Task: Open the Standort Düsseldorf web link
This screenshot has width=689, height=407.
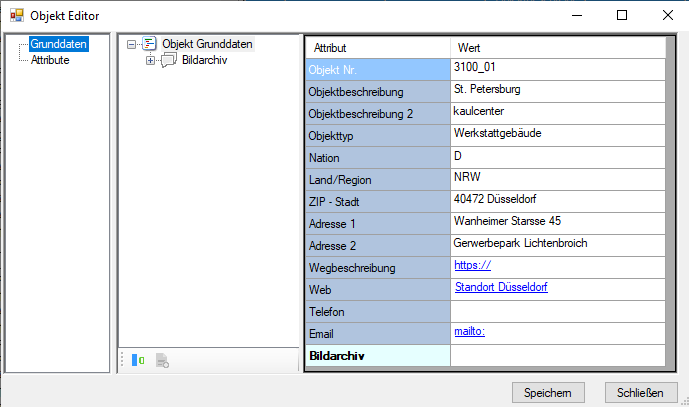Action: click(x=501, y=287)
